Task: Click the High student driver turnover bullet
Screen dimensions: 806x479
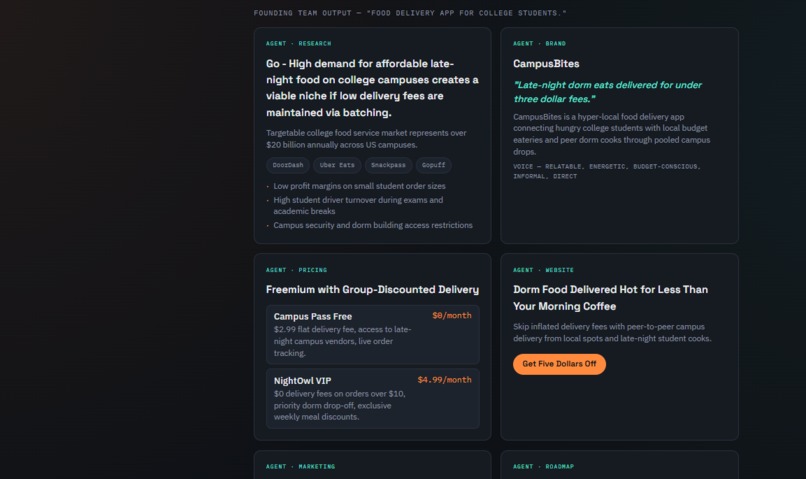Action: [x=358, y=206]
